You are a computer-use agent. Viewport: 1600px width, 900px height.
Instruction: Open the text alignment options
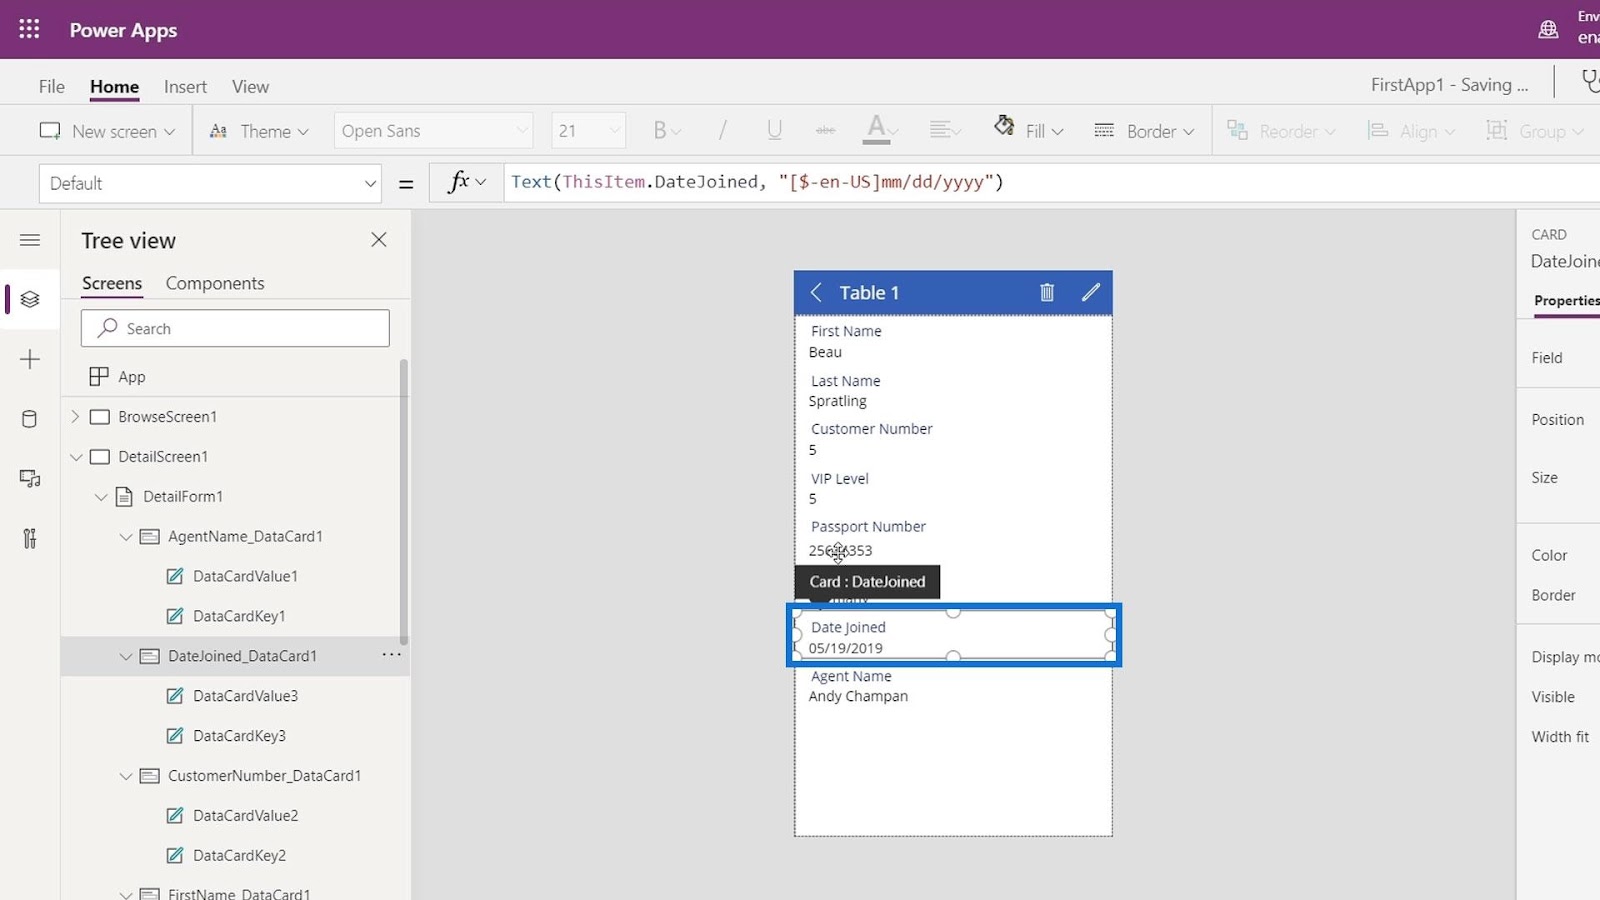click(x=945, y=131)
